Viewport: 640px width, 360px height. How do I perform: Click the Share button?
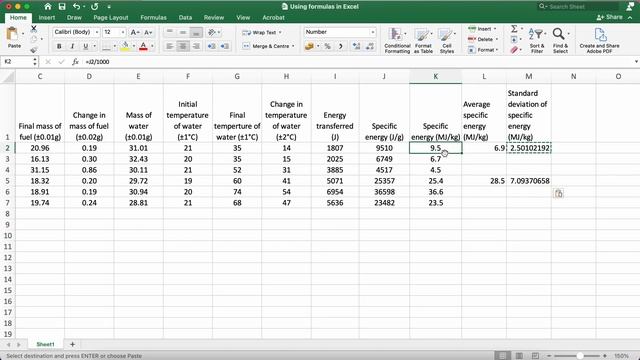(609, 17)
